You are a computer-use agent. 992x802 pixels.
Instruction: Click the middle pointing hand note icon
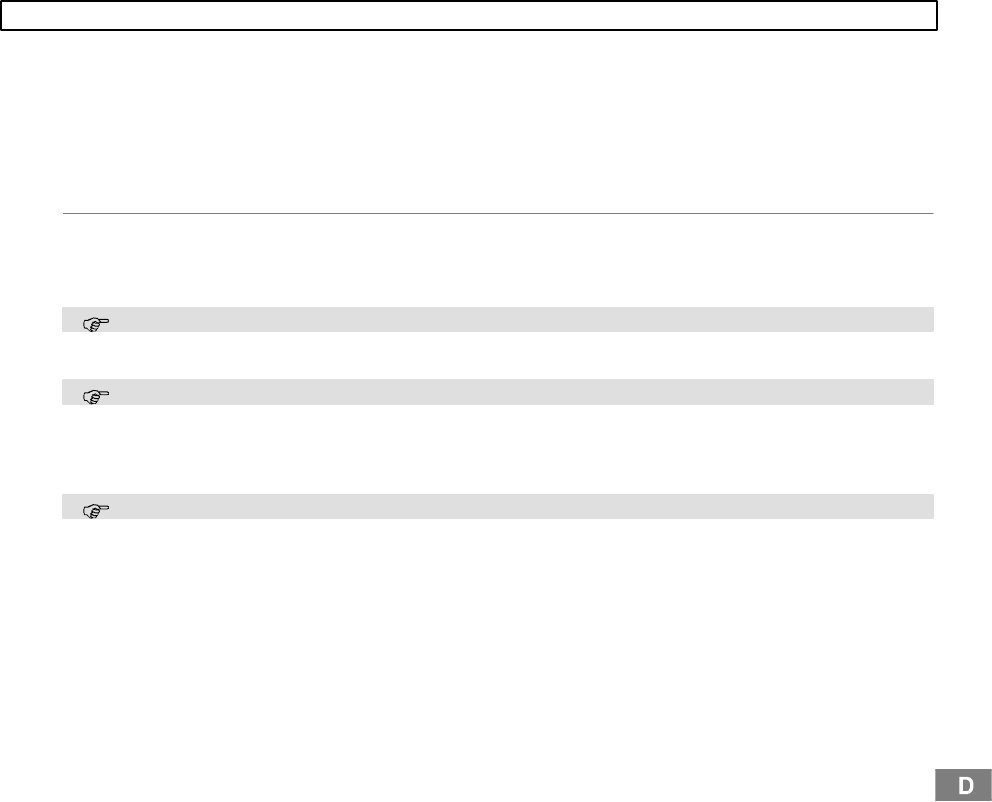(x=96, y=397)
